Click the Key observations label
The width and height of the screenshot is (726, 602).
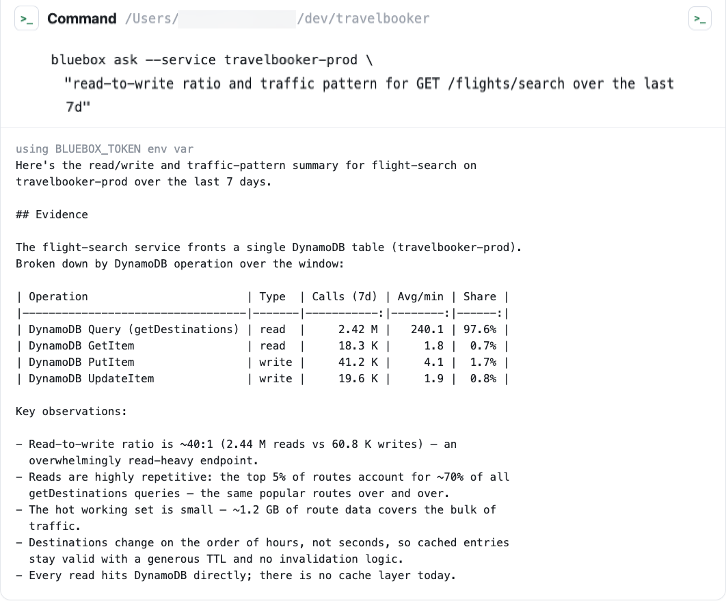pyautogui.click(x=71, y=411)
